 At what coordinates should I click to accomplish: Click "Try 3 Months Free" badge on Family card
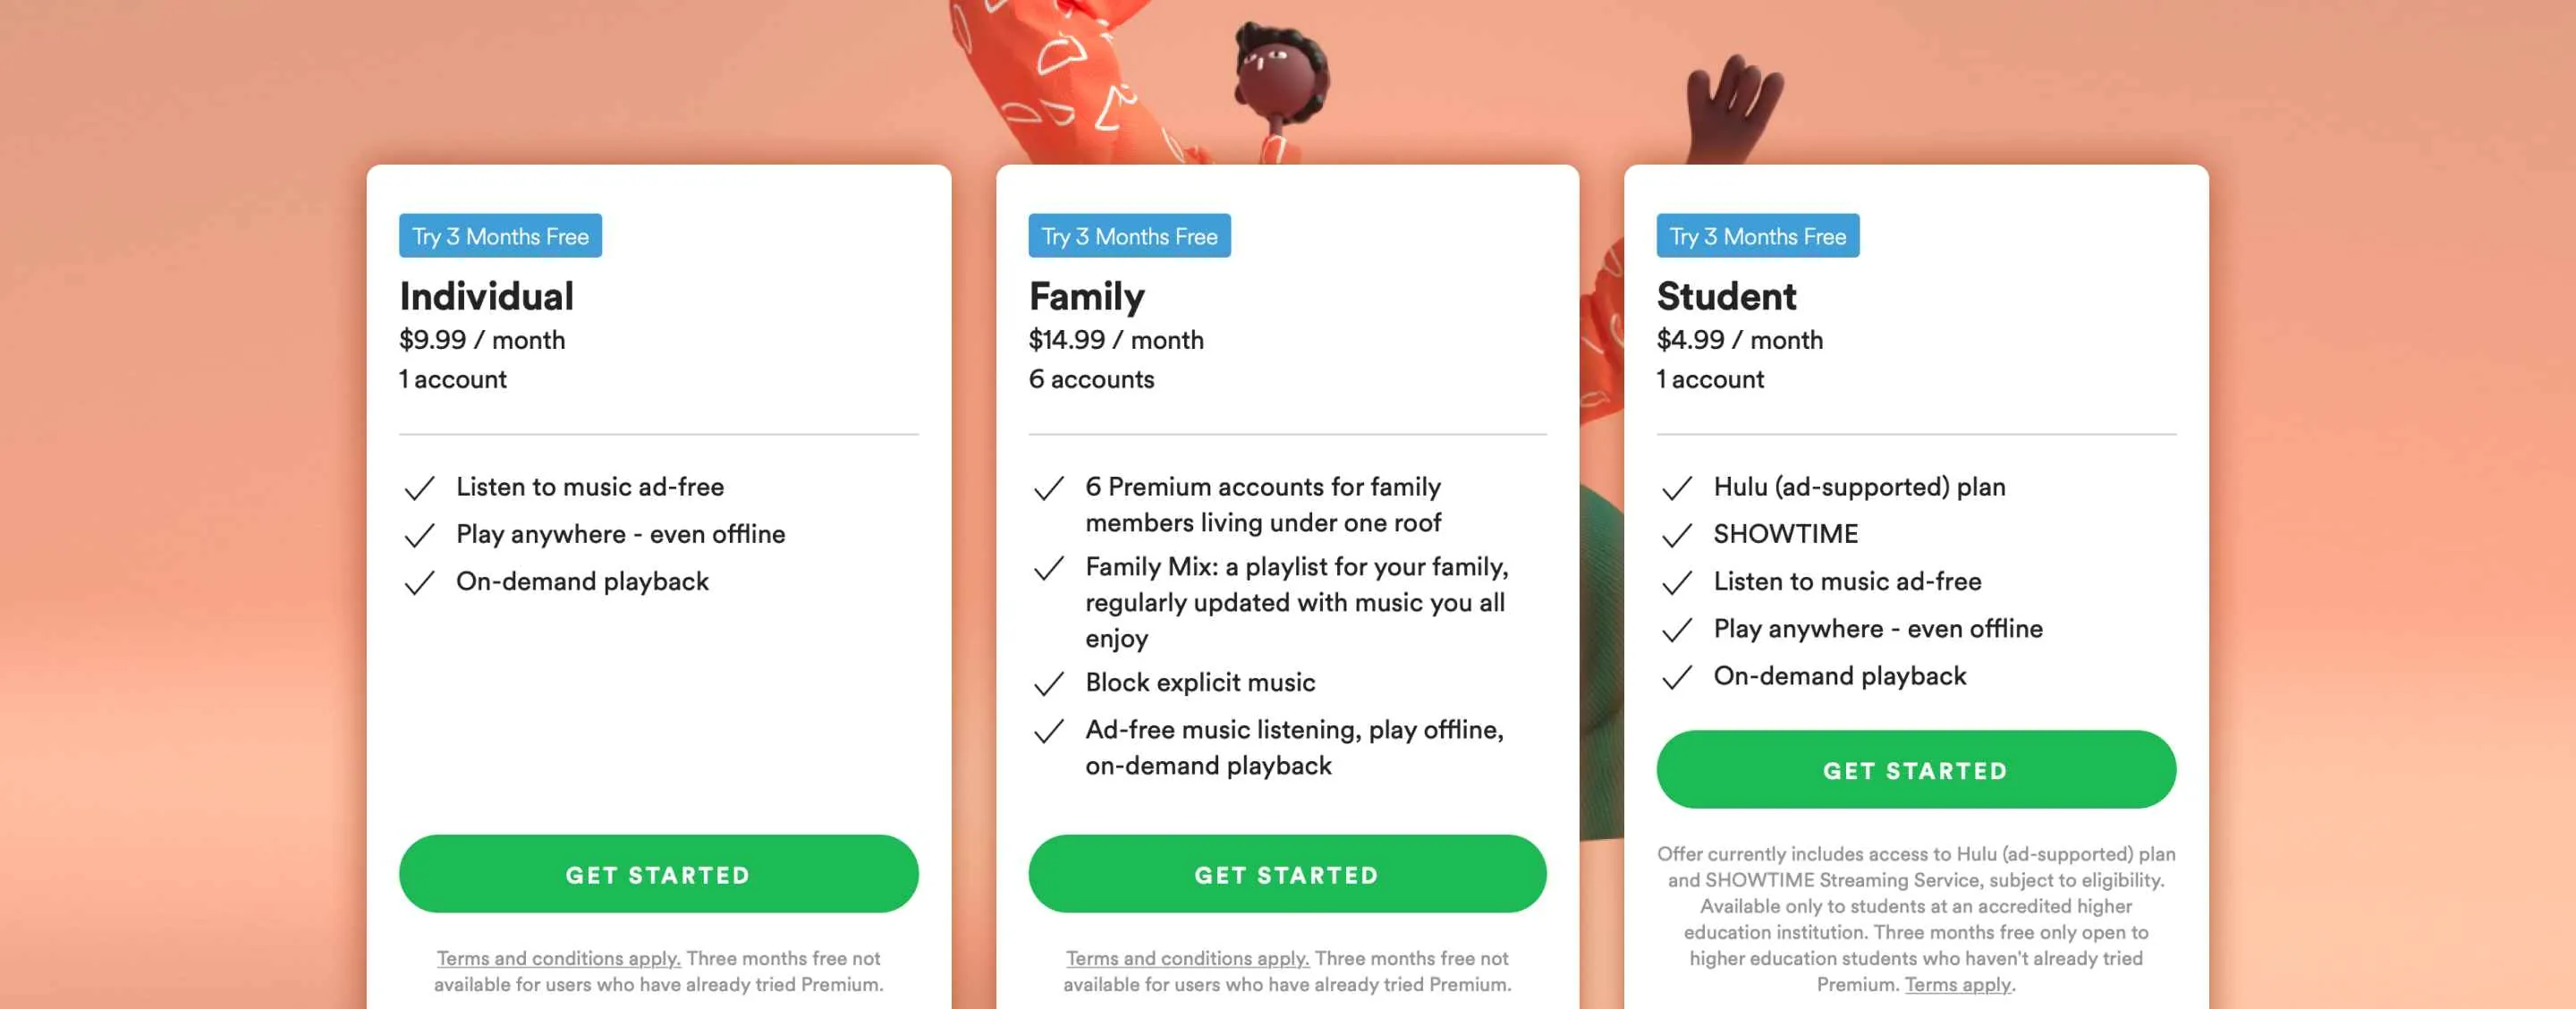1129,236
